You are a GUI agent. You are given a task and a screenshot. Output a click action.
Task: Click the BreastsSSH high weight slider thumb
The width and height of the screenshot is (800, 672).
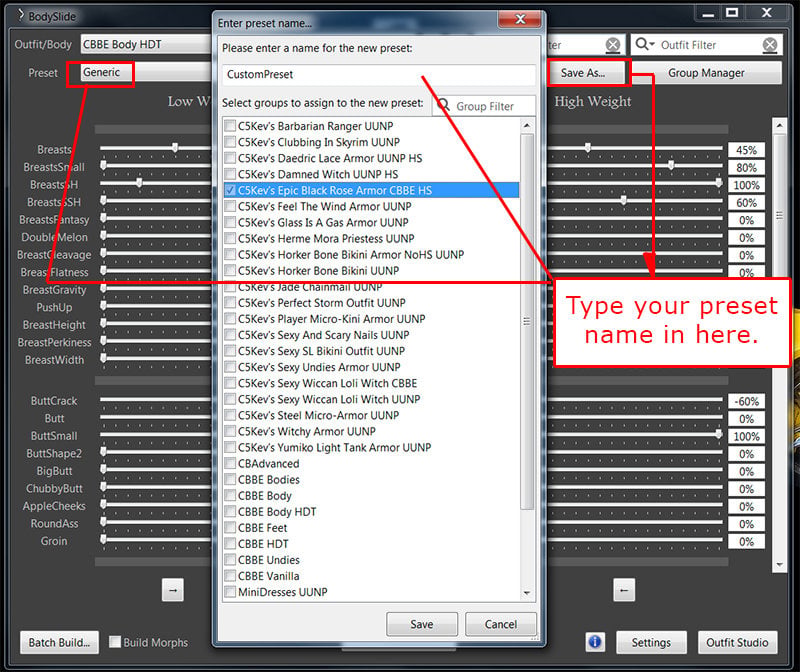point(623,200)
